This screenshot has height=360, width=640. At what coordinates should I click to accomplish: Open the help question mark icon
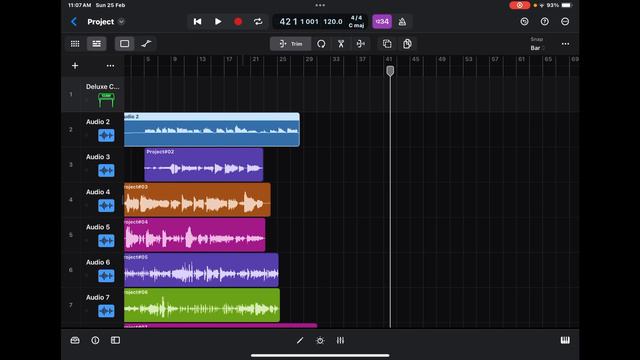pos(544,22)
